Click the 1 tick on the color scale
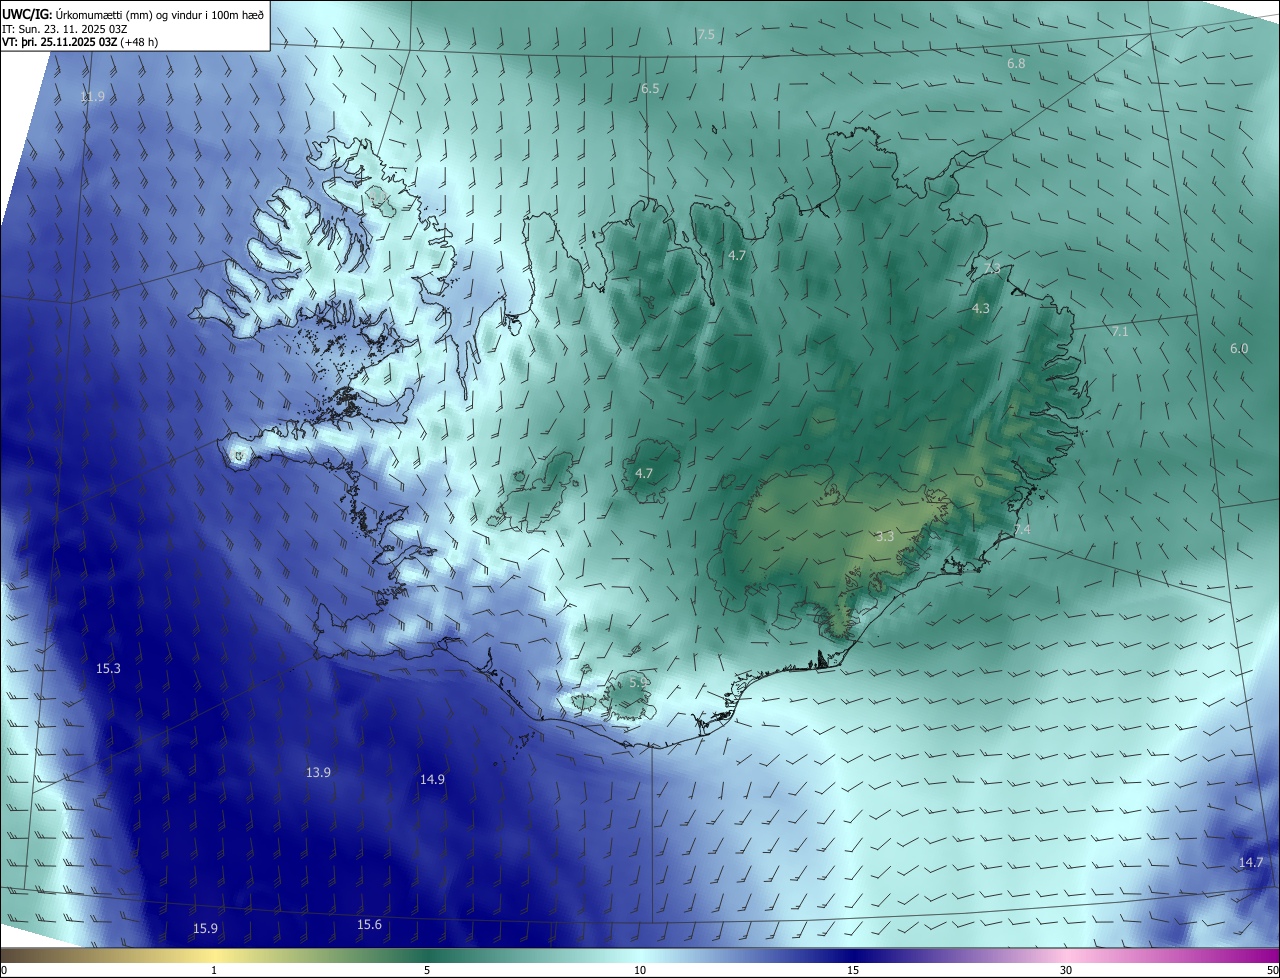The width and height of the screenshot is (1280, 978). click(x=214, y=970)
